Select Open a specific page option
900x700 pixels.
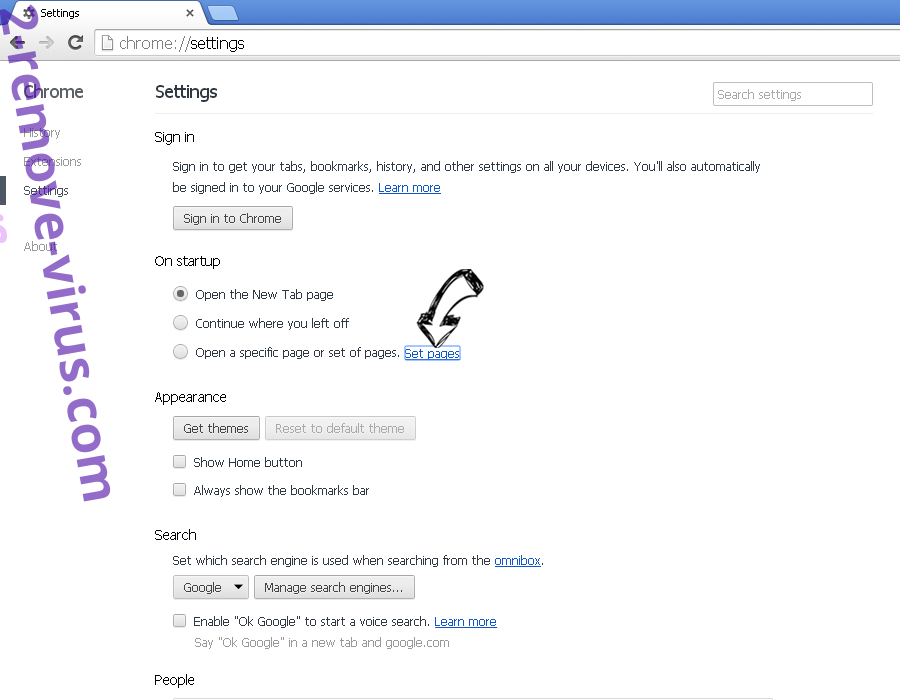click(x=180, y=352)
